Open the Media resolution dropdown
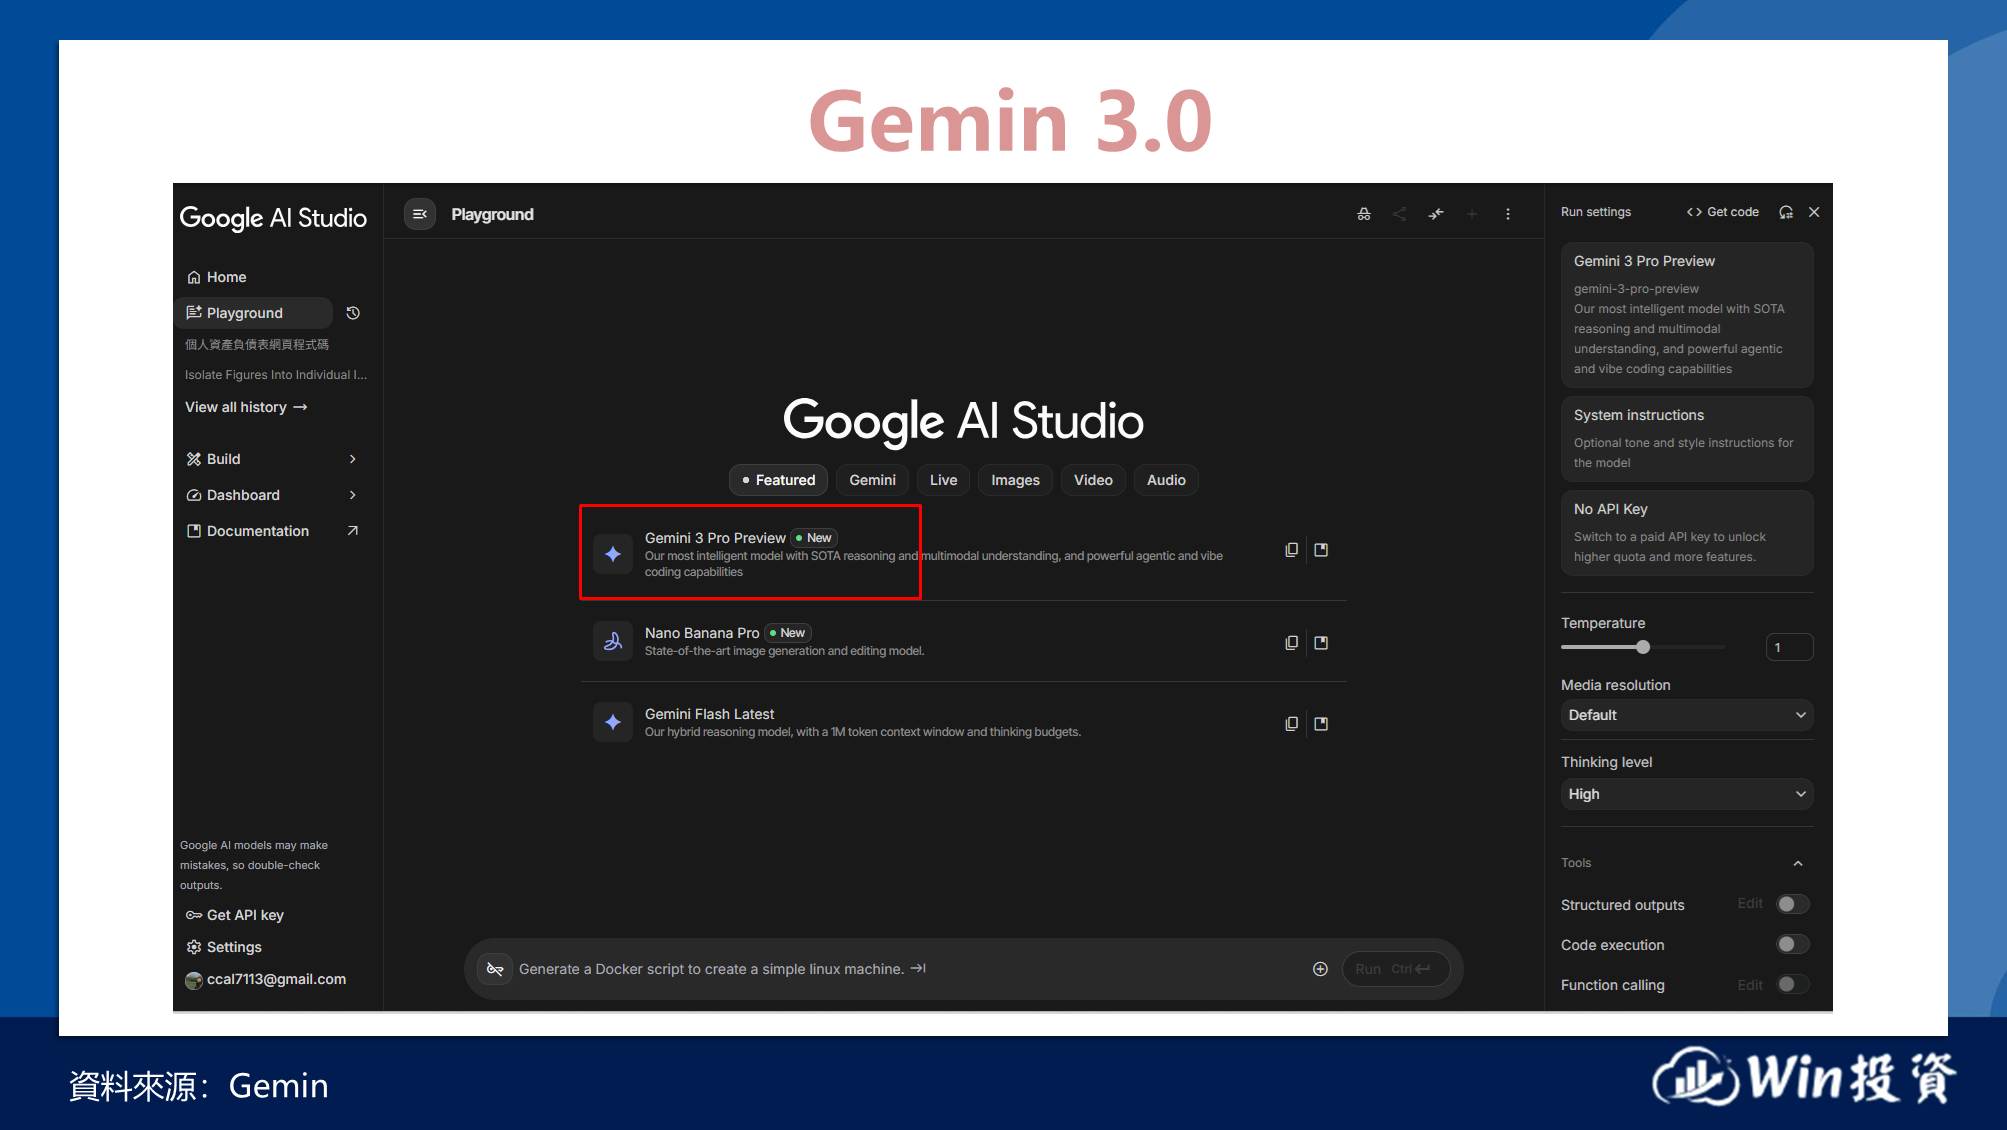The height and width of the screenshot is (1130, 2007). coord(1686,715)
